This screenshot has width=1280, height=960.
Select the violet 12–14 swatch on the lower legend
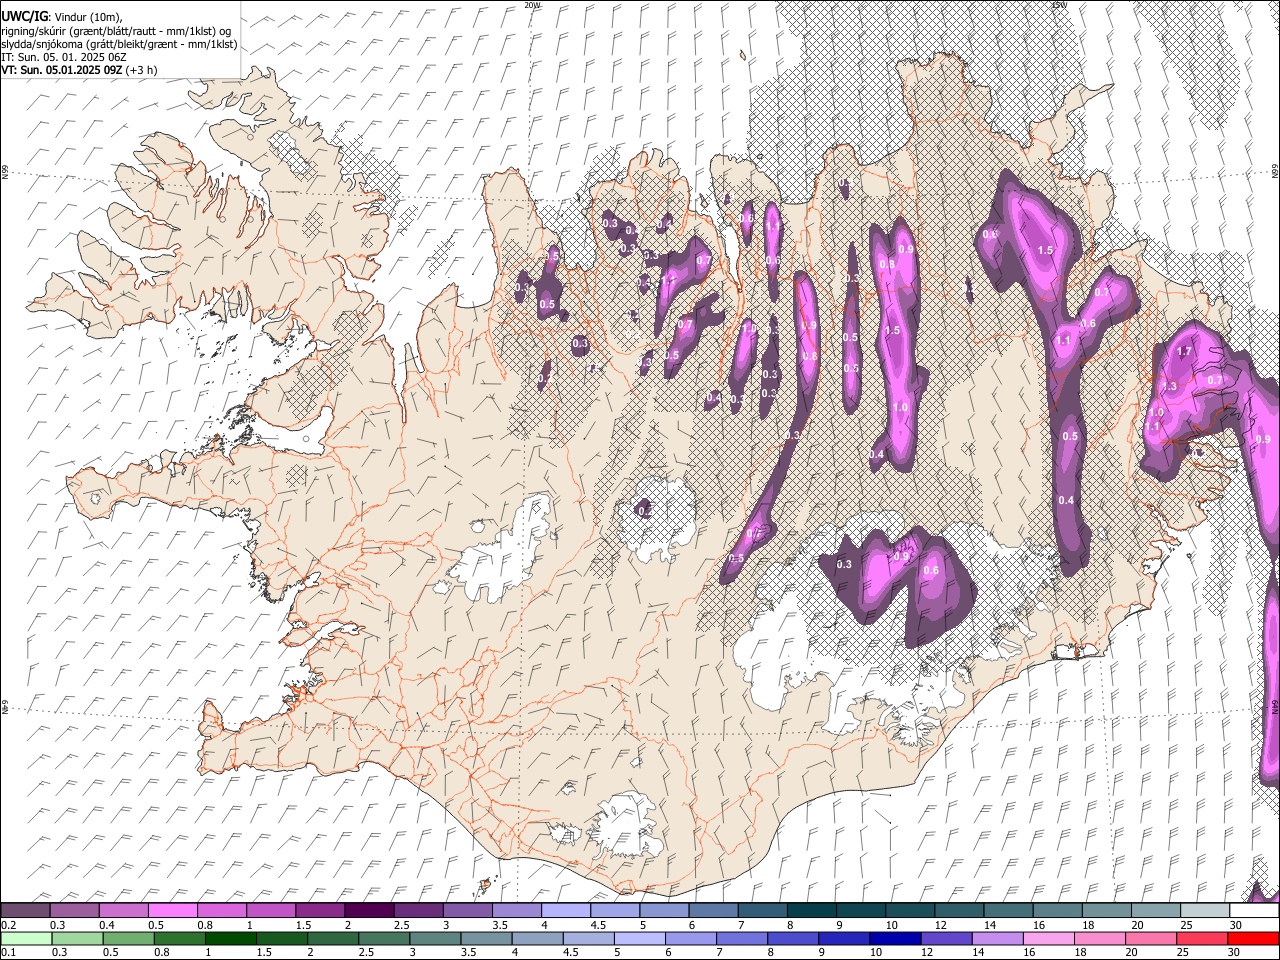(947, 938)
